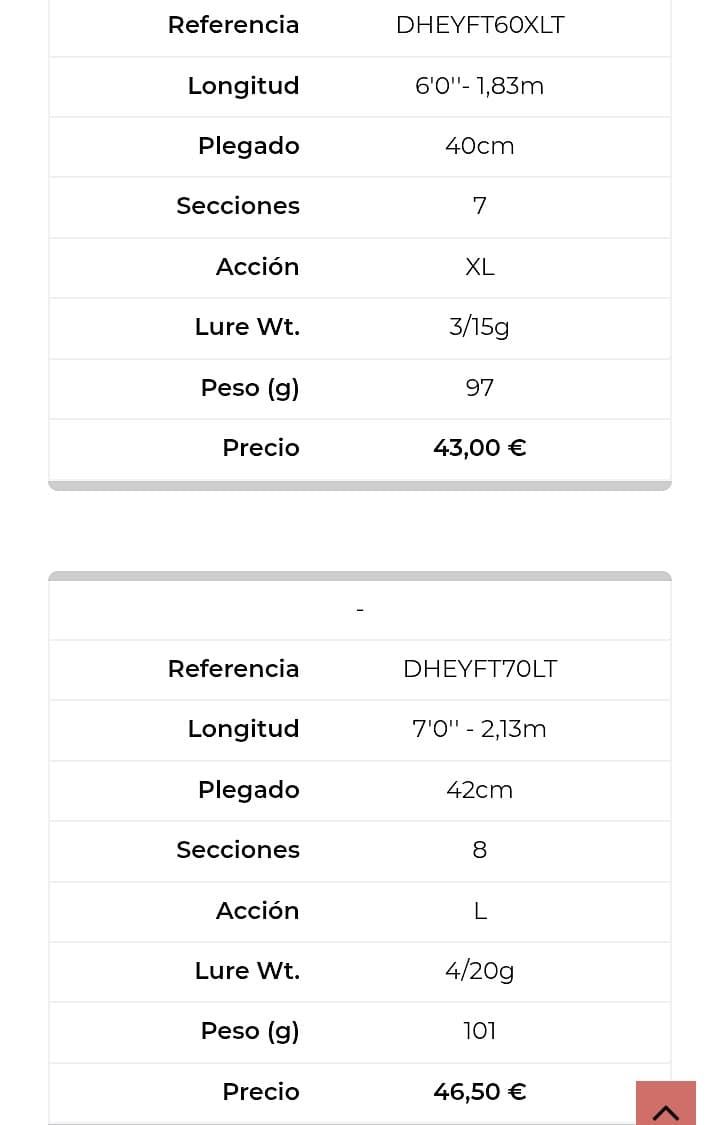Screen dimensions: 710x1125
Task: Click the Secciones value 8
Action: [x=480, y=849]
